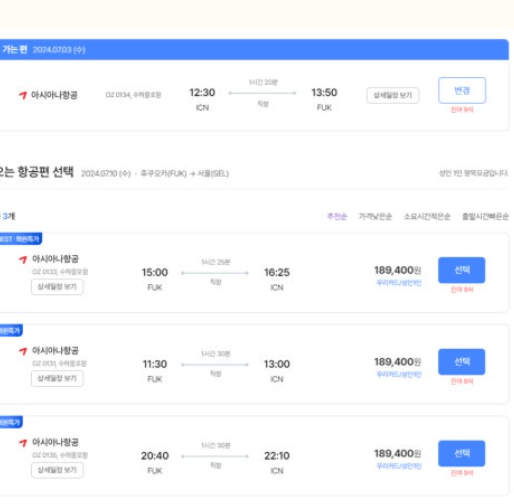Click the 아시아나항공 name on the outbound flight

[54, 95]
